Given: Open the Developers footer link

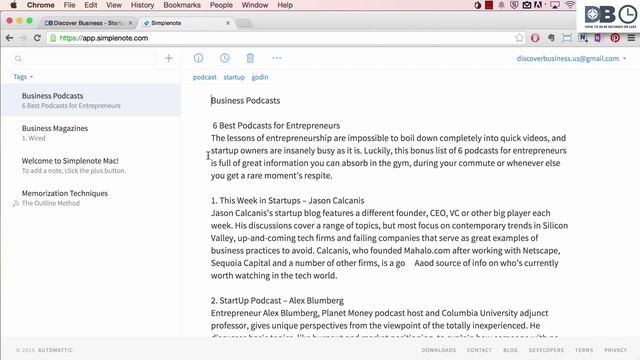Looking at the screenshot, I should [546, 350].
